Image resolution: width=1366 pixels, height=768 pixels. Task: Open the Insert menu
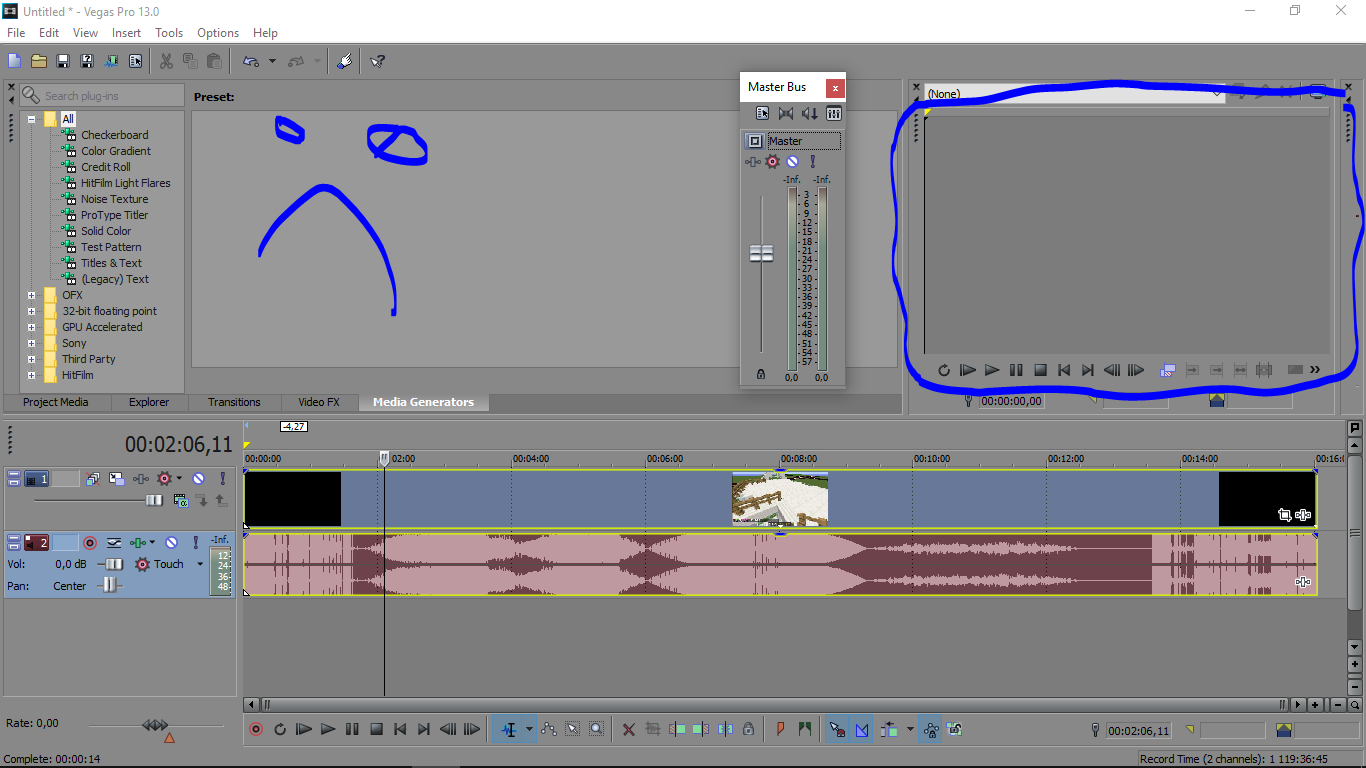(x=126, y=33)
